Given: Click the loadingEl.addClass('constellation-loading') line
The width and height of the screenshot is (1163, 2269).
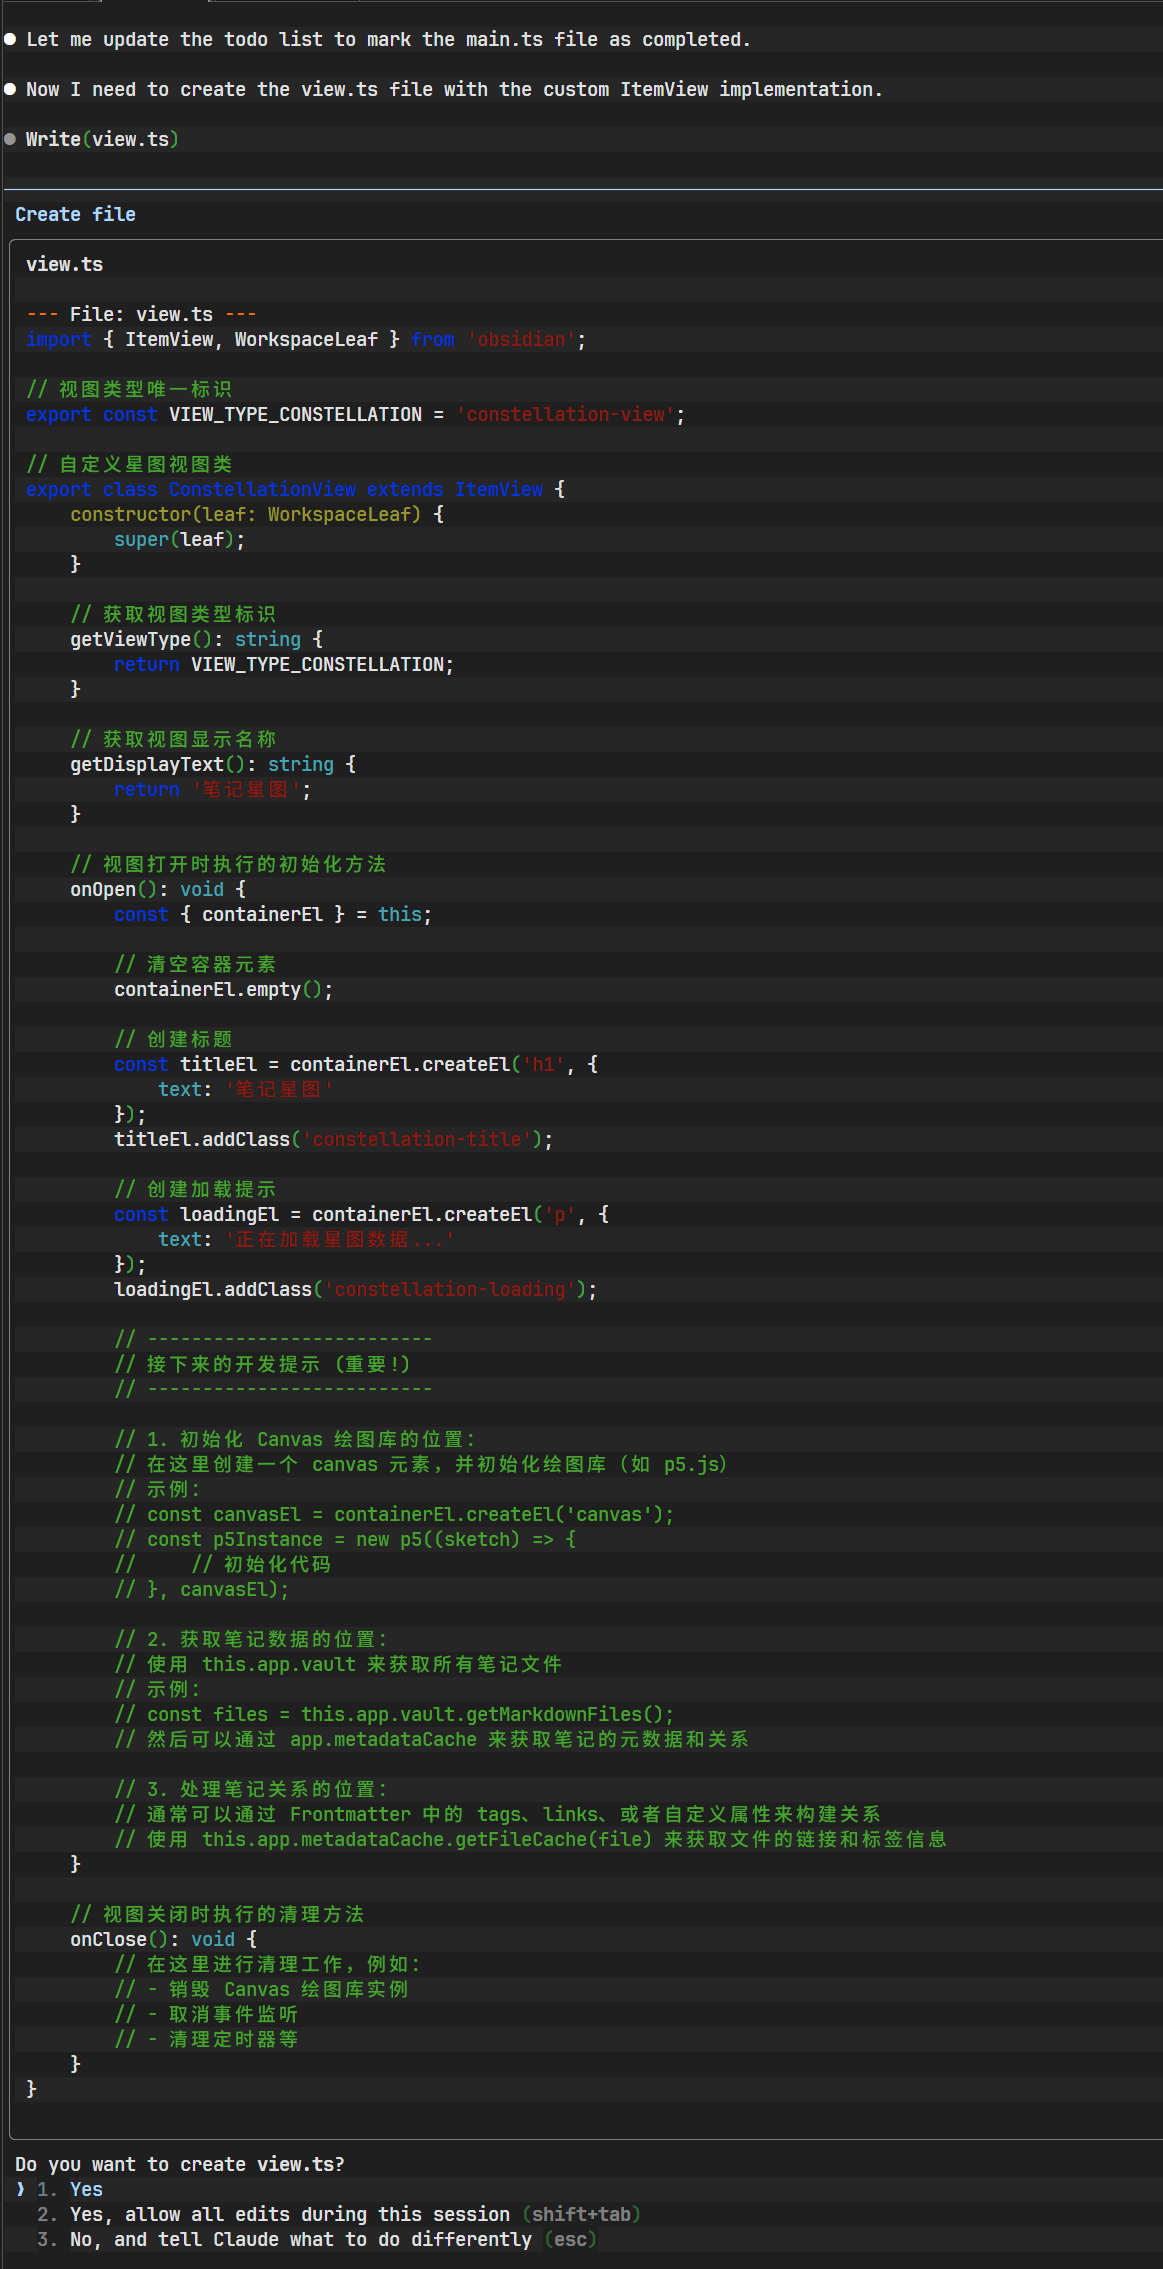Looking at the screenshot, I should pyautogui.click(x=355, y=1289).
